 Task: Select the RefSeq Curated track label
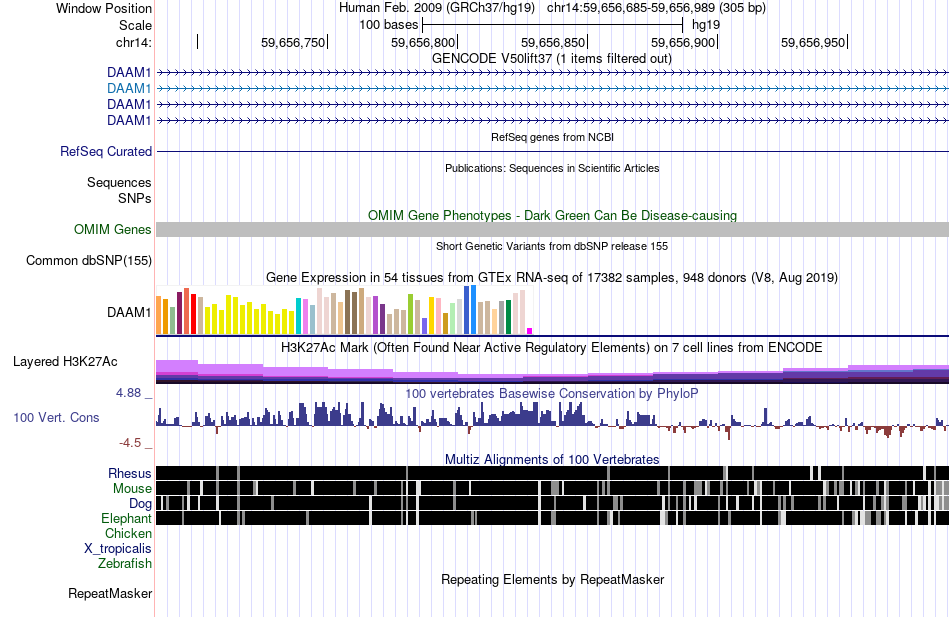(x=106, y=152)
